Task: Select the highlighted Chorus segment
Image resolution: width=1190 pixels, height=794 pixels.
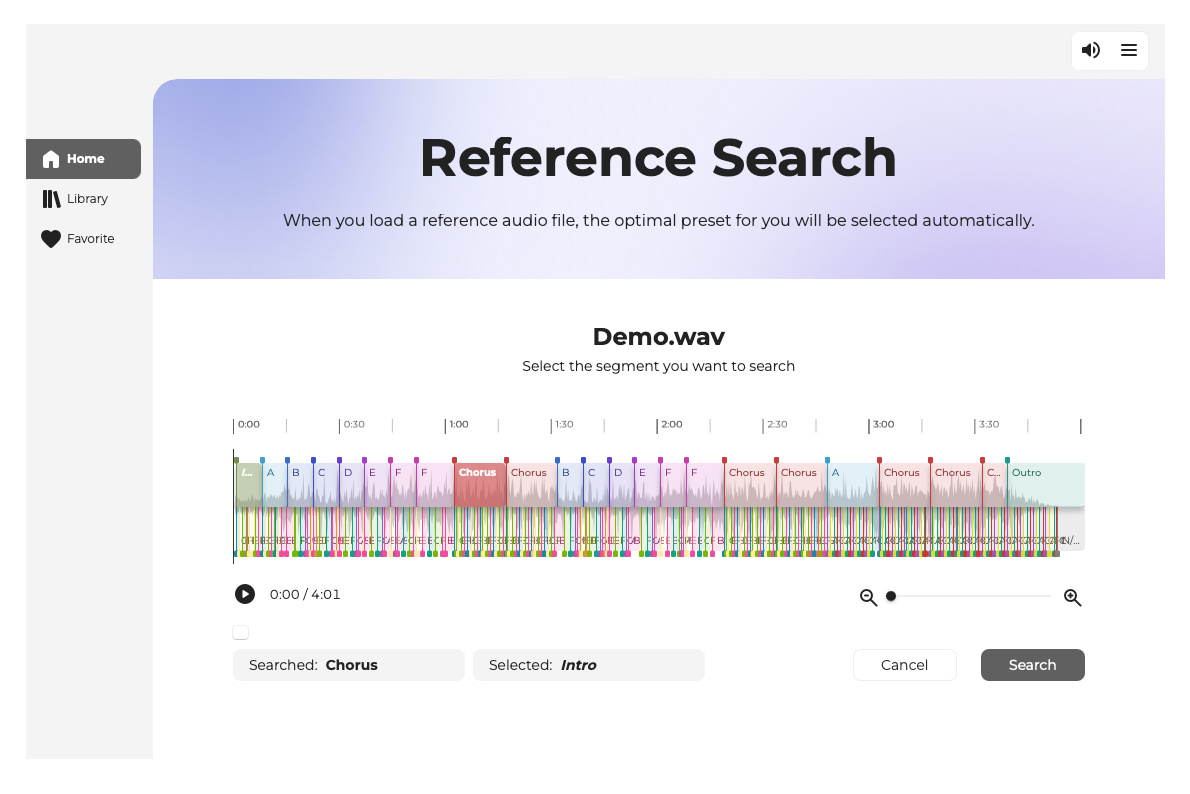Action: click(479, 485)
